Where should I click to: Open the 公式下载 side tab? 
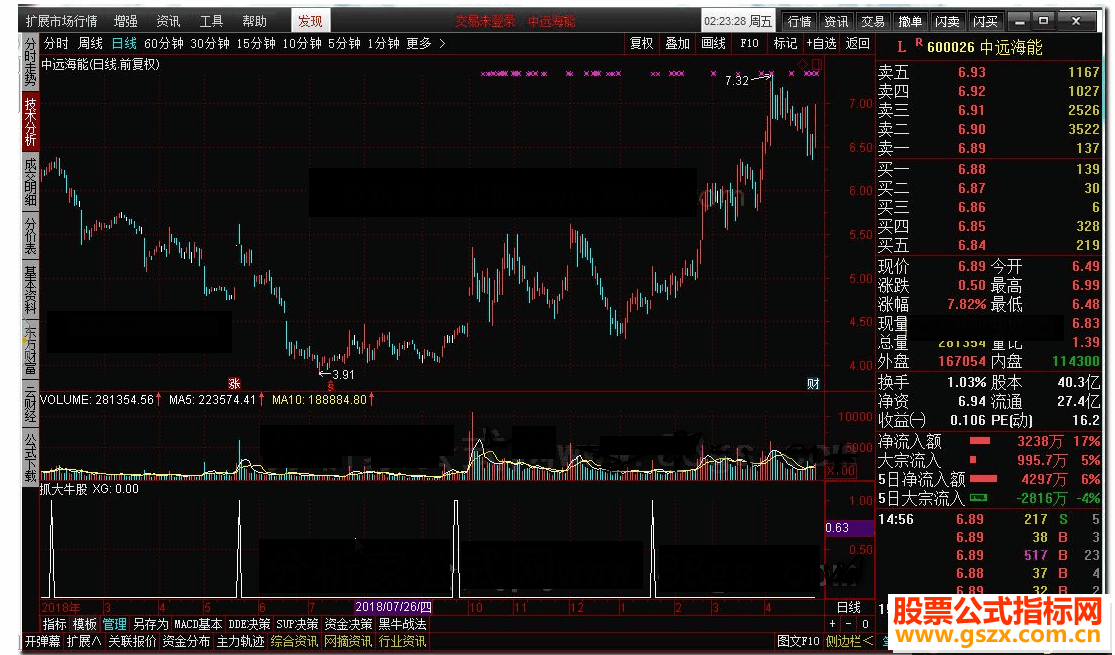30,456
